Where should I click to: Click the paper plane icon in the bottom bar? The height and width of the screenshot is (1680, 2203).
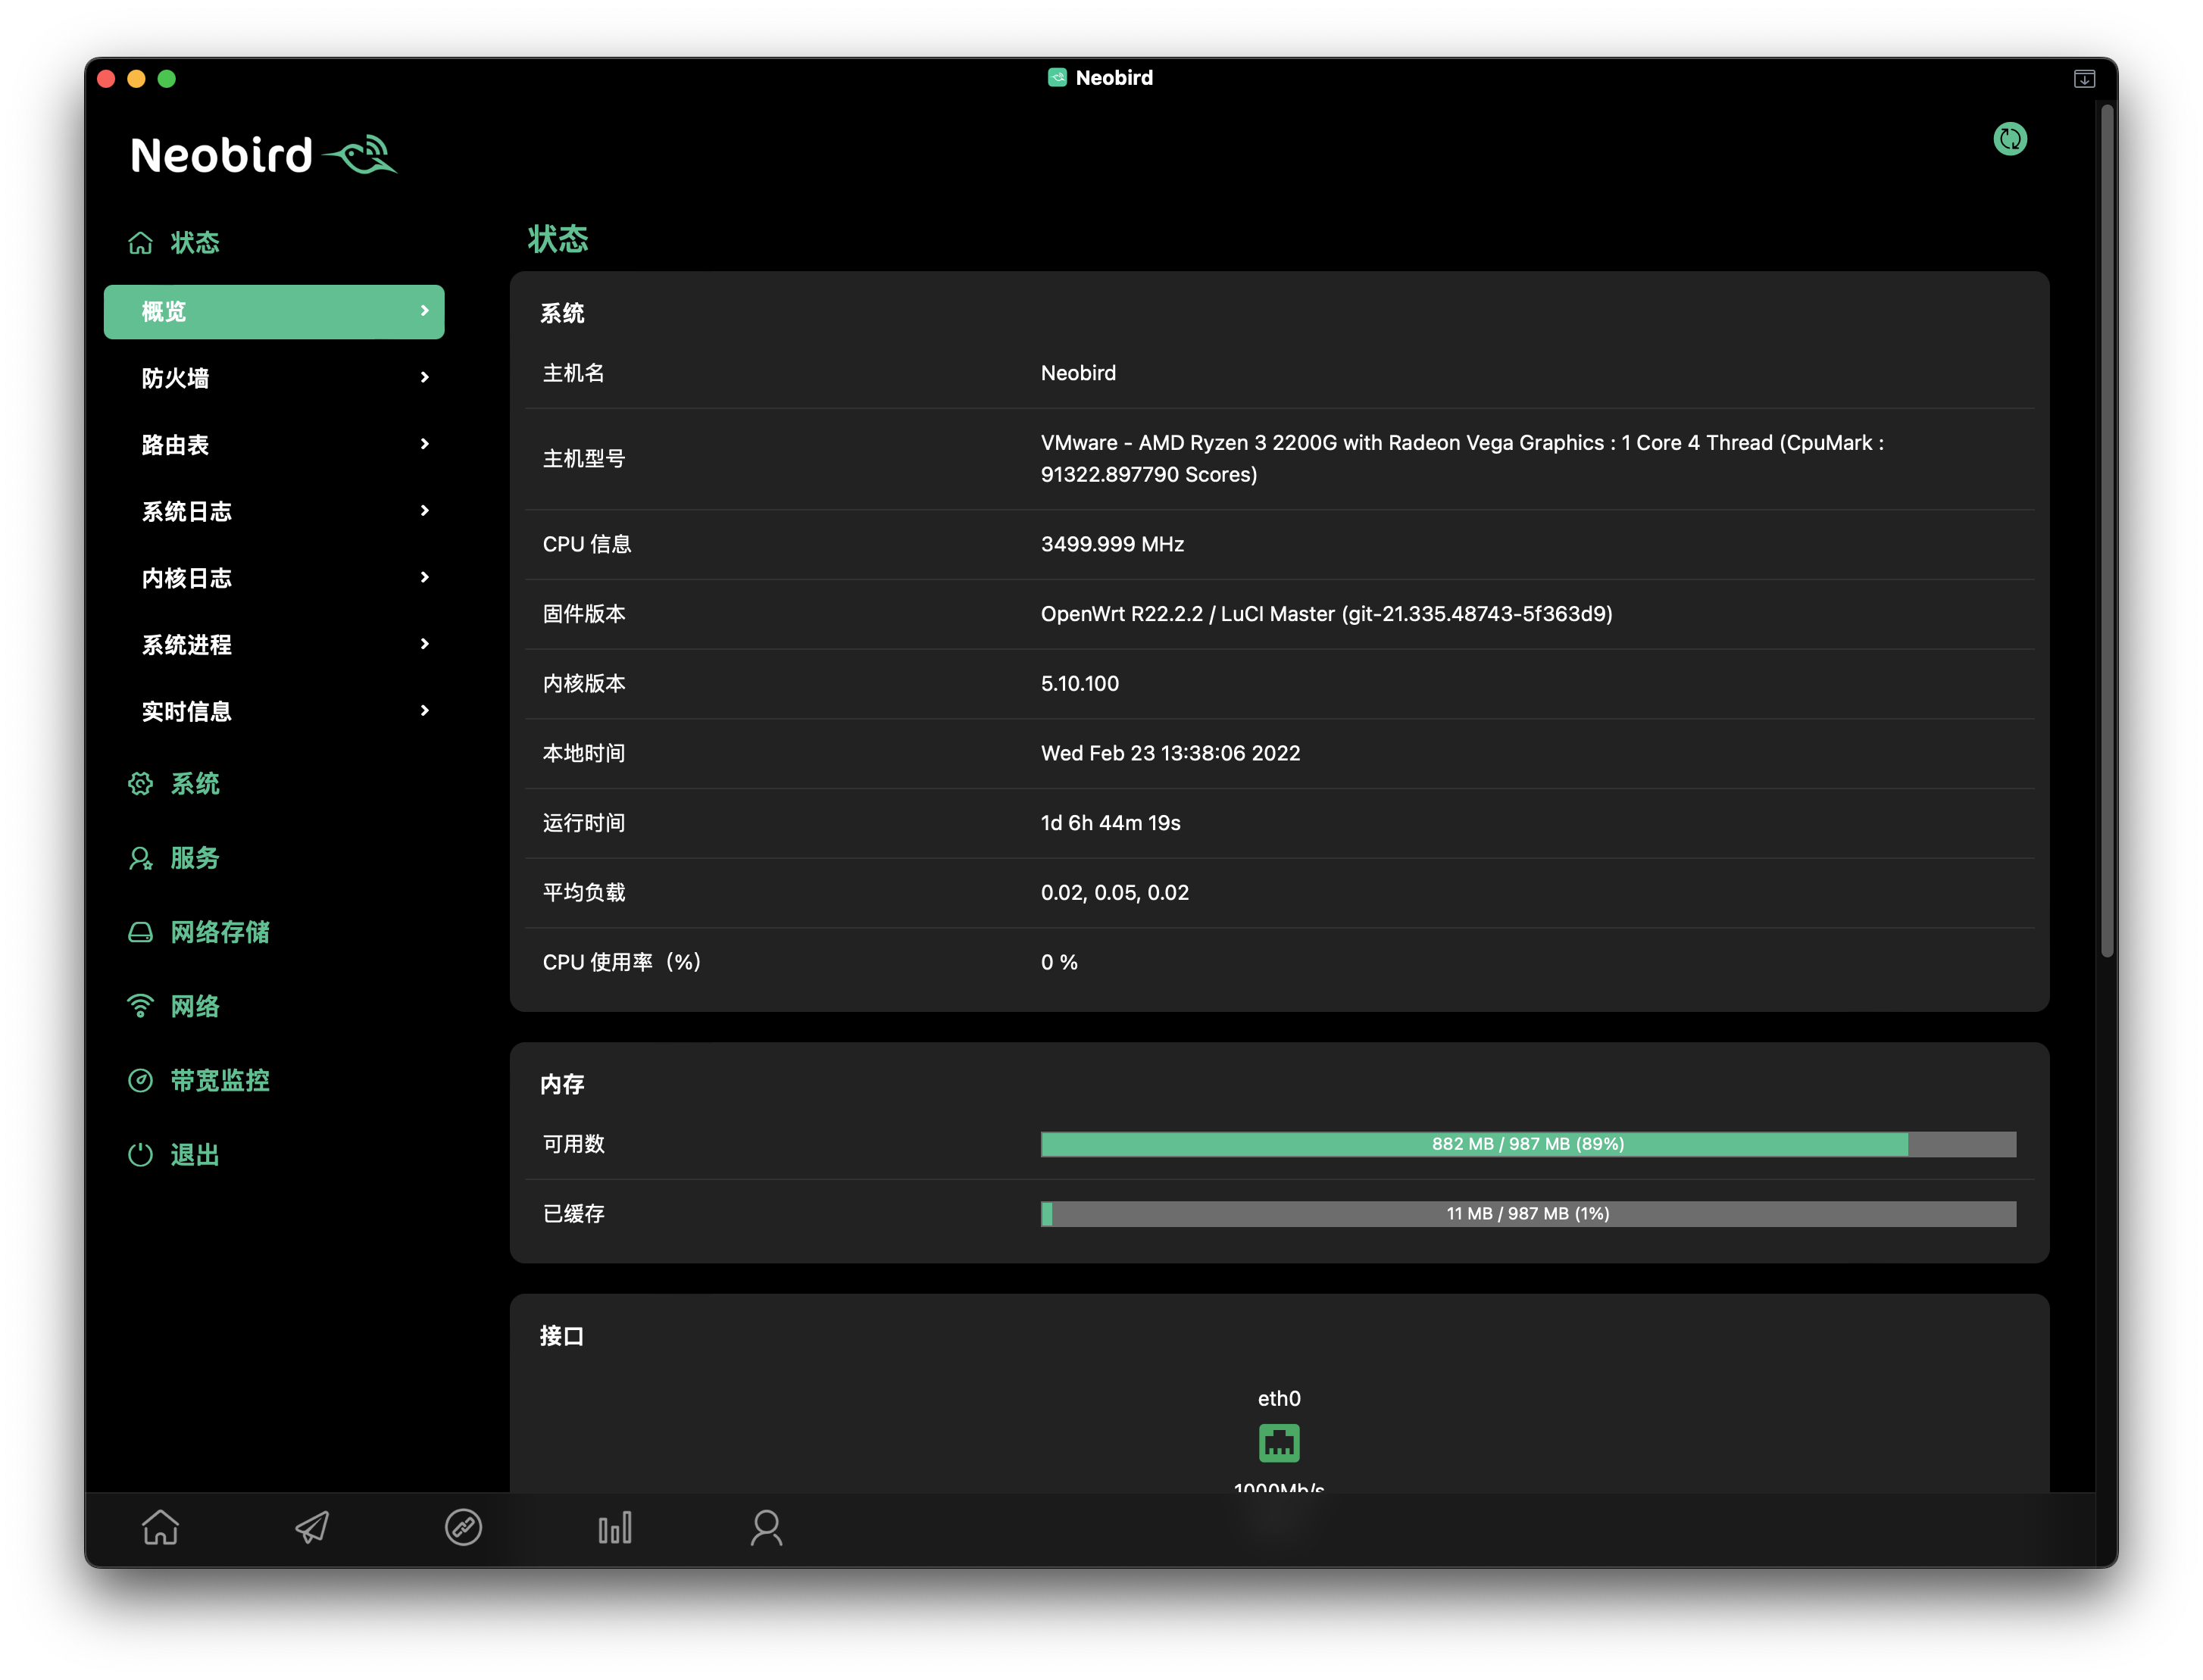coord(312,1527)
